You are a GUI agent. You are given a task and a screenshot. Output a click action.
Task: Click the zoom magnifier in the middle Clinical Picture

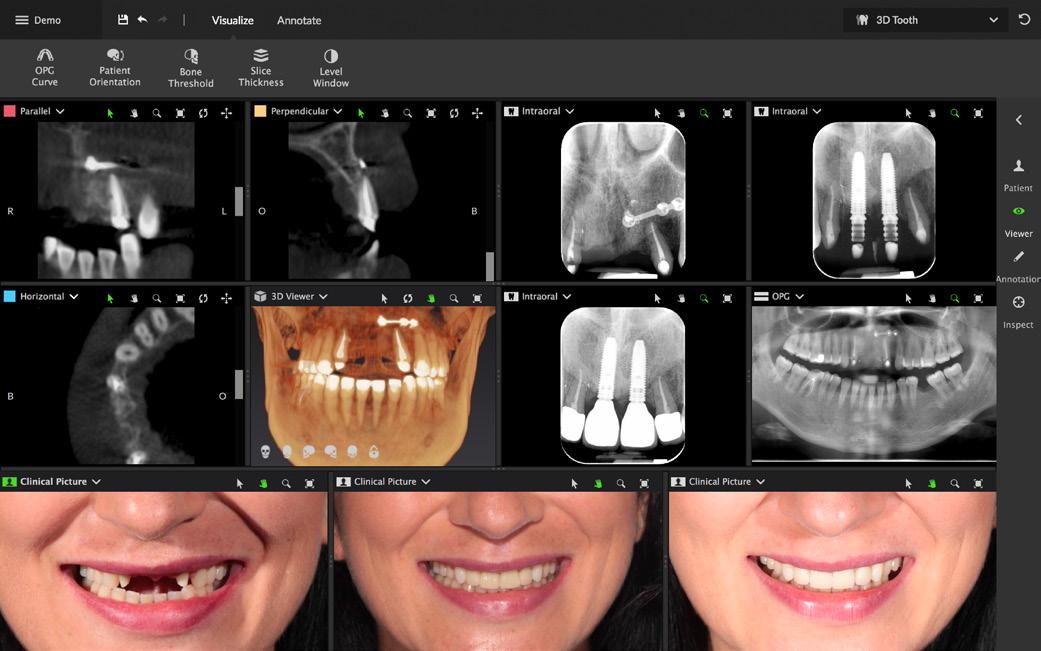pos(621,484)
